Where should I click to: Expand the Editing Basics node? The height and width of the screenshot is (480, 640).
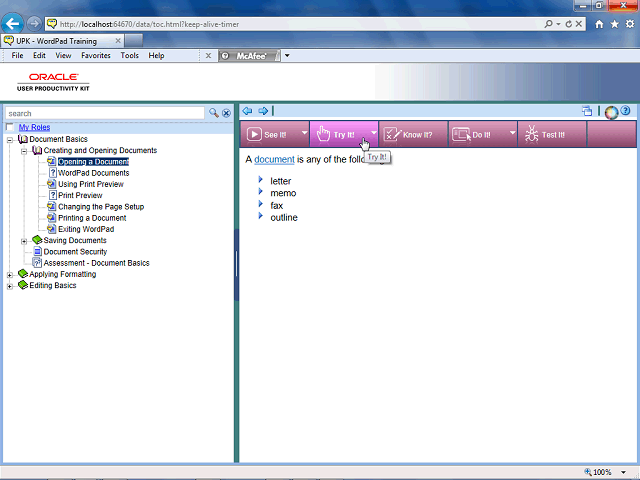(10, 286)
